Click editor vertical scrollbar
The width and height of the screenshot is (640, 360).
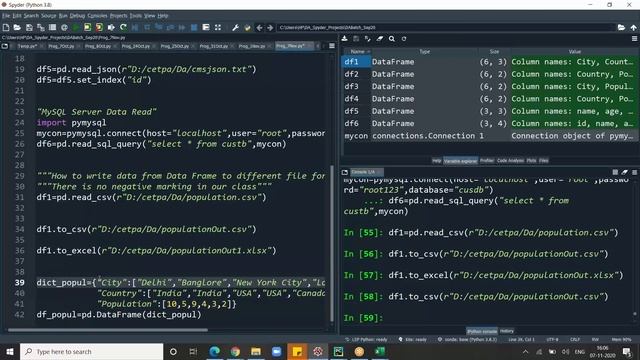[332, 243]
